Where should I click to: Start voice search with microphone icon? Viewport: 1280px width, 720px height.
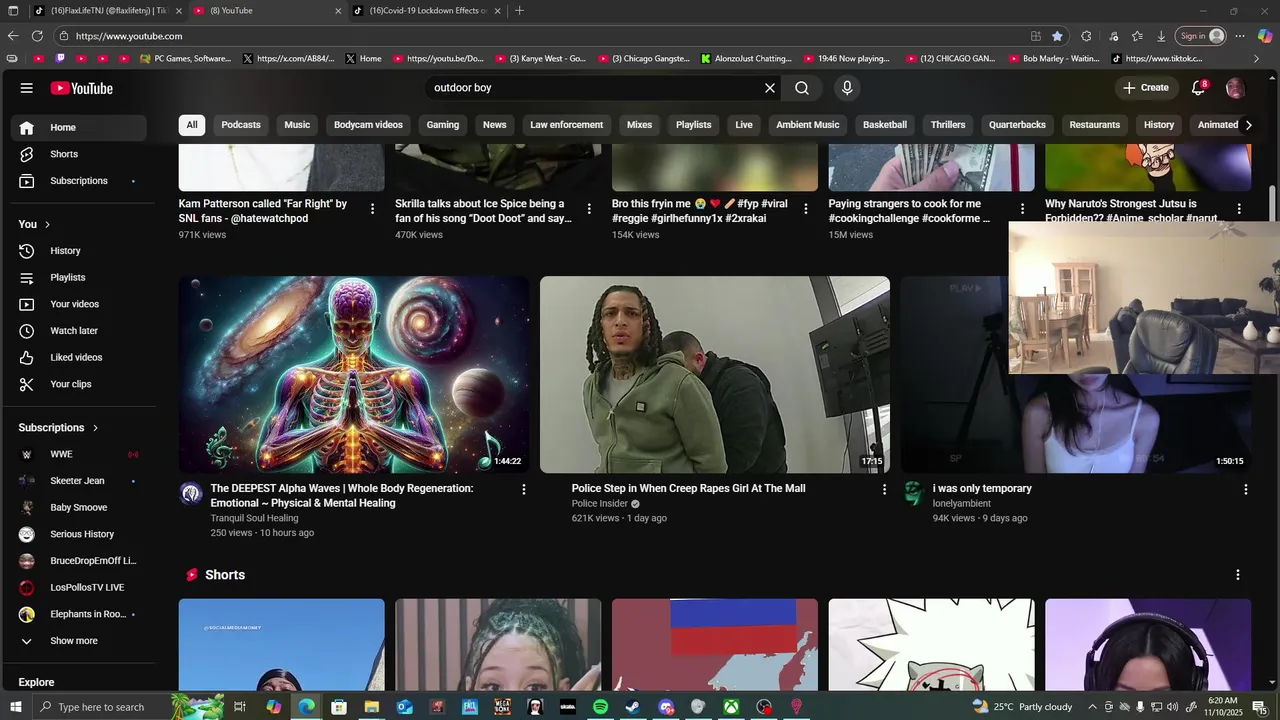[x=847, y=88]
